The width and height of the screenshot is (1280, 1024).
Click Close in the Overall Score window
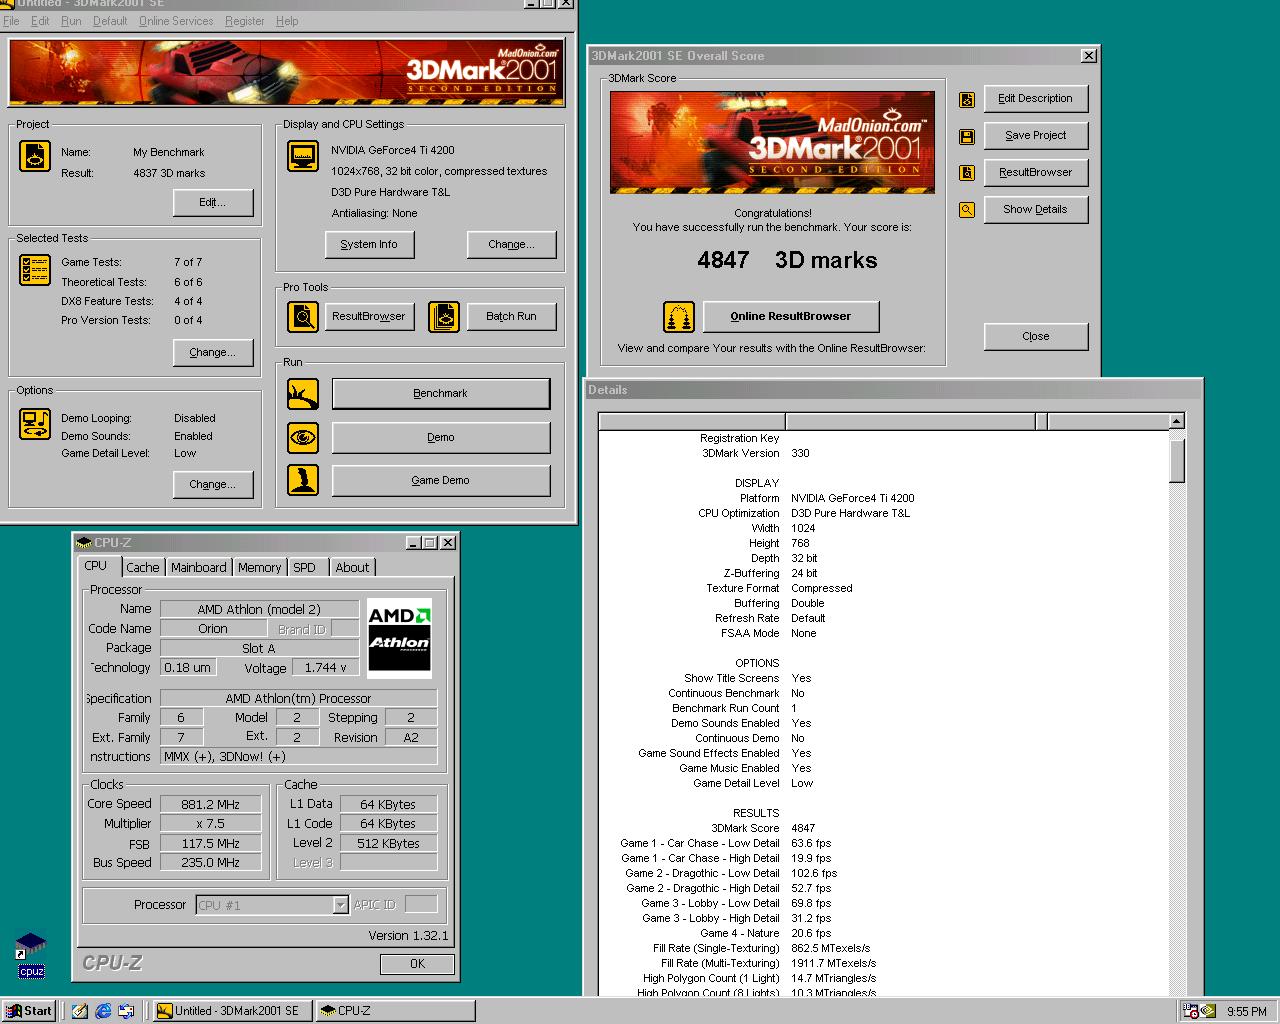(x=1036, y=337)
